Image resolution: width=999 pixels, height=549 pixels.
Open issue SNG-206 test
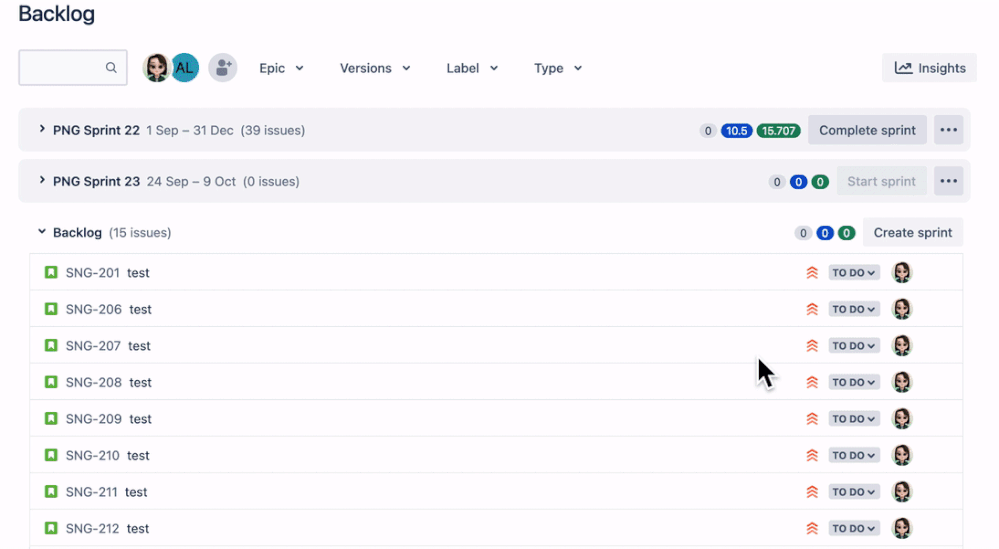(496, 309)
